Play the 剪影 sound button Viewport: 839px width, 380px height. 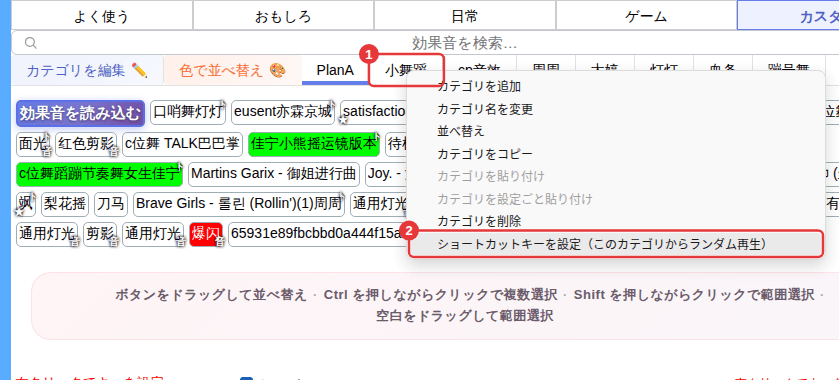point(100,234)
